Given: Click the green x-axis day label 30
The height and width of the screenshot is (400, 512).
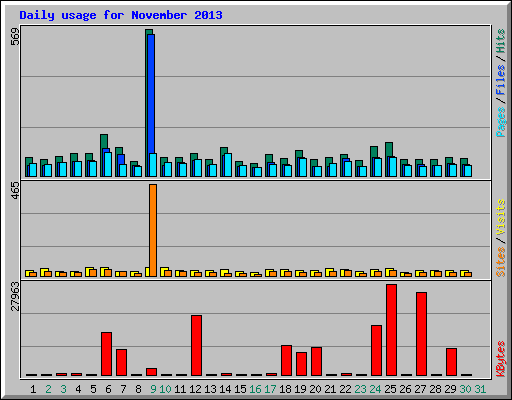Looking at the screenshot, I should (x=465, y=389).
